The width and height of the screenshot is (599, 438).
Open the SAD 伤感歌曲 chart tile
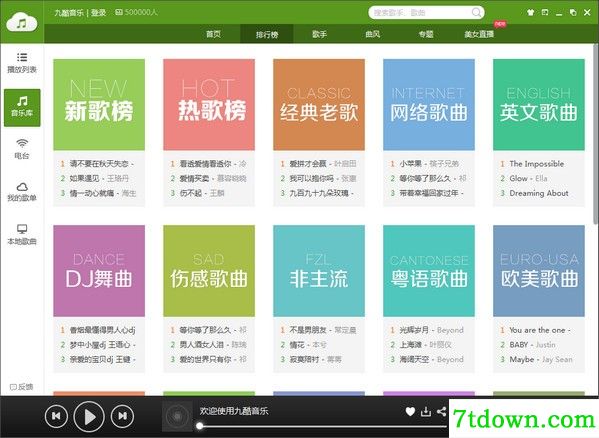tap(209, 271)
